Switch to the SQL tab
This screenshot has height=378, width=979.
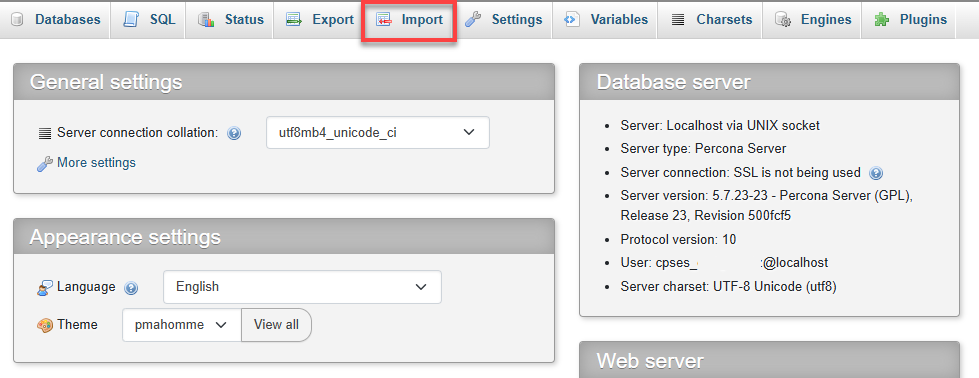coord(148,20)
